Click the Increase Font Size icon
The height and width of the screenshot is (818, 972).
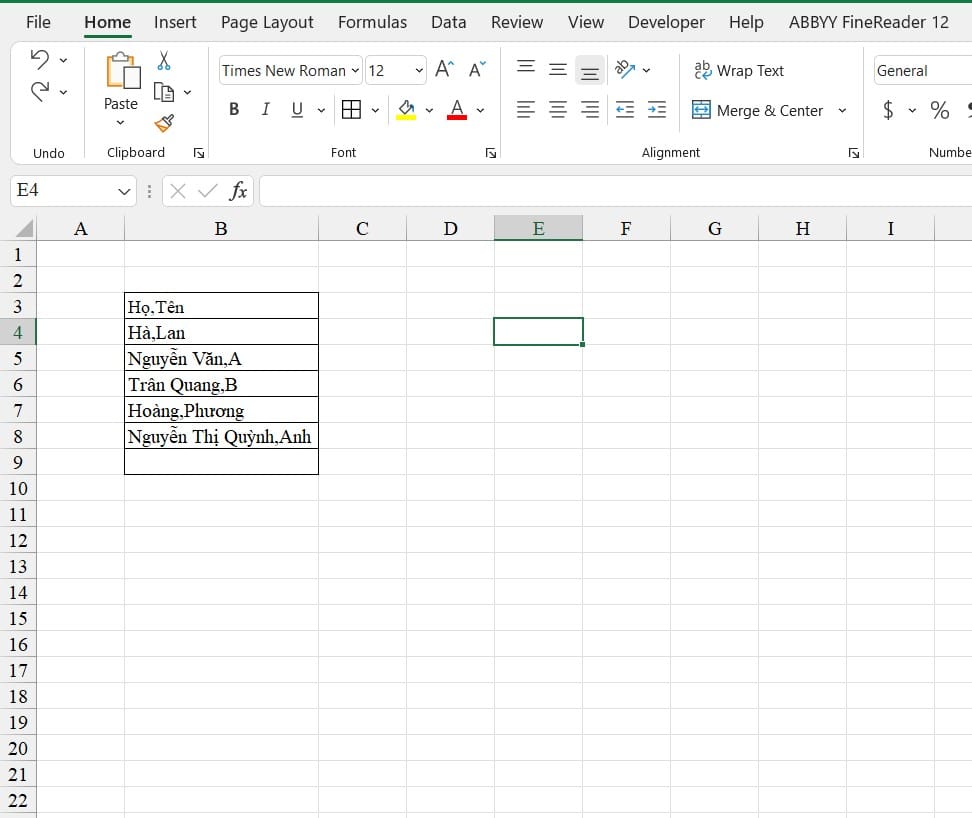click(x=444, y=69)
